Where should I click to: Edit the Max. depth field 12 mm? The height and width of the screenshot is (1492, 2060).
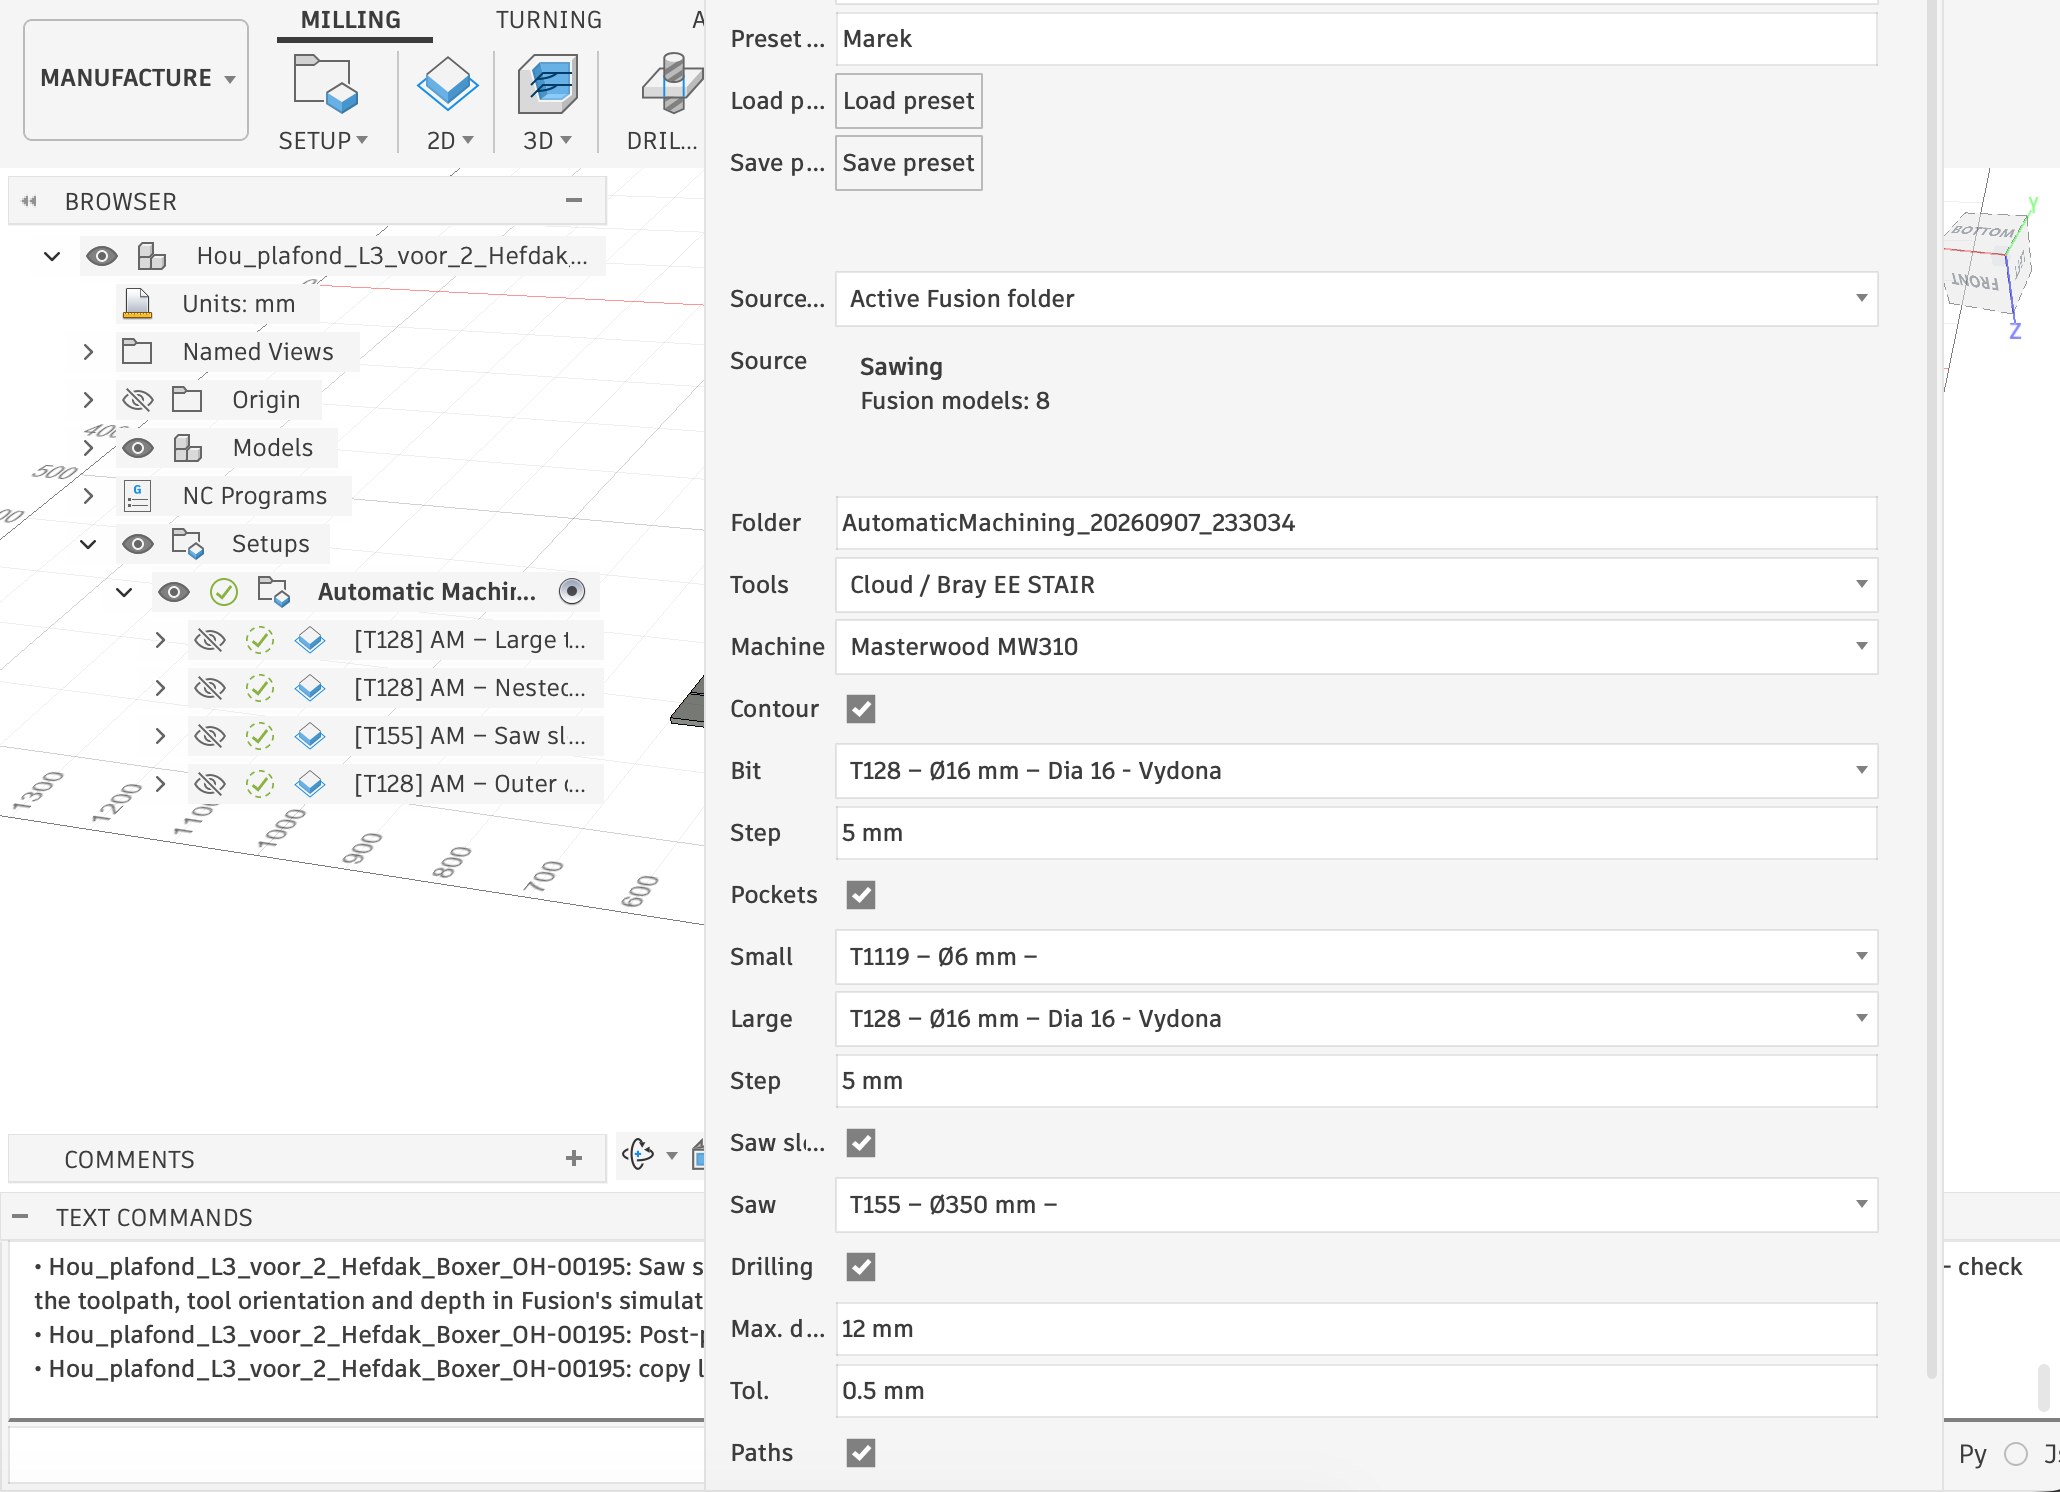point(1356,1329)
